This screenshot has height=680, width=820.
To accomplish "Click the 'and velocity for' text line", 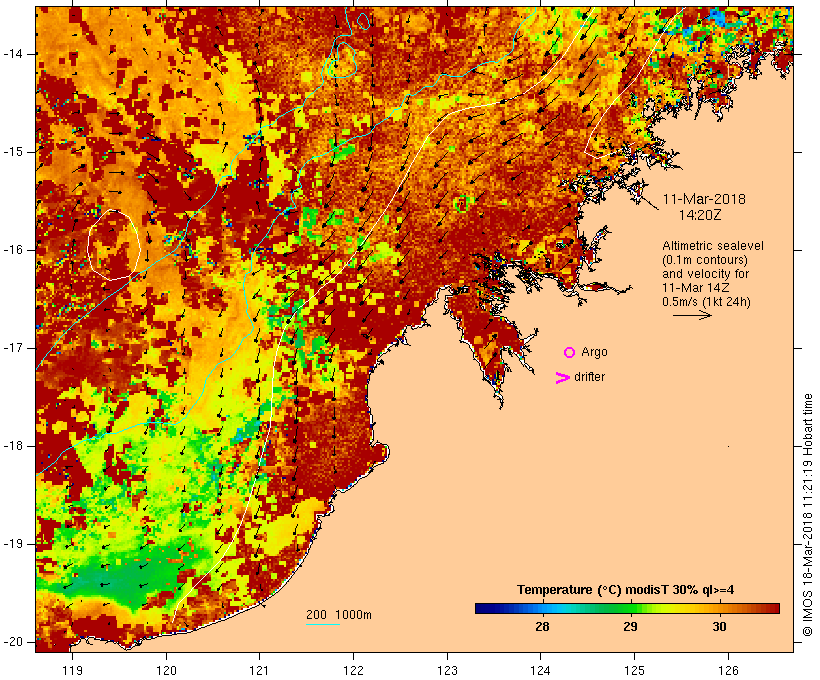I will (x=705, y=274).
